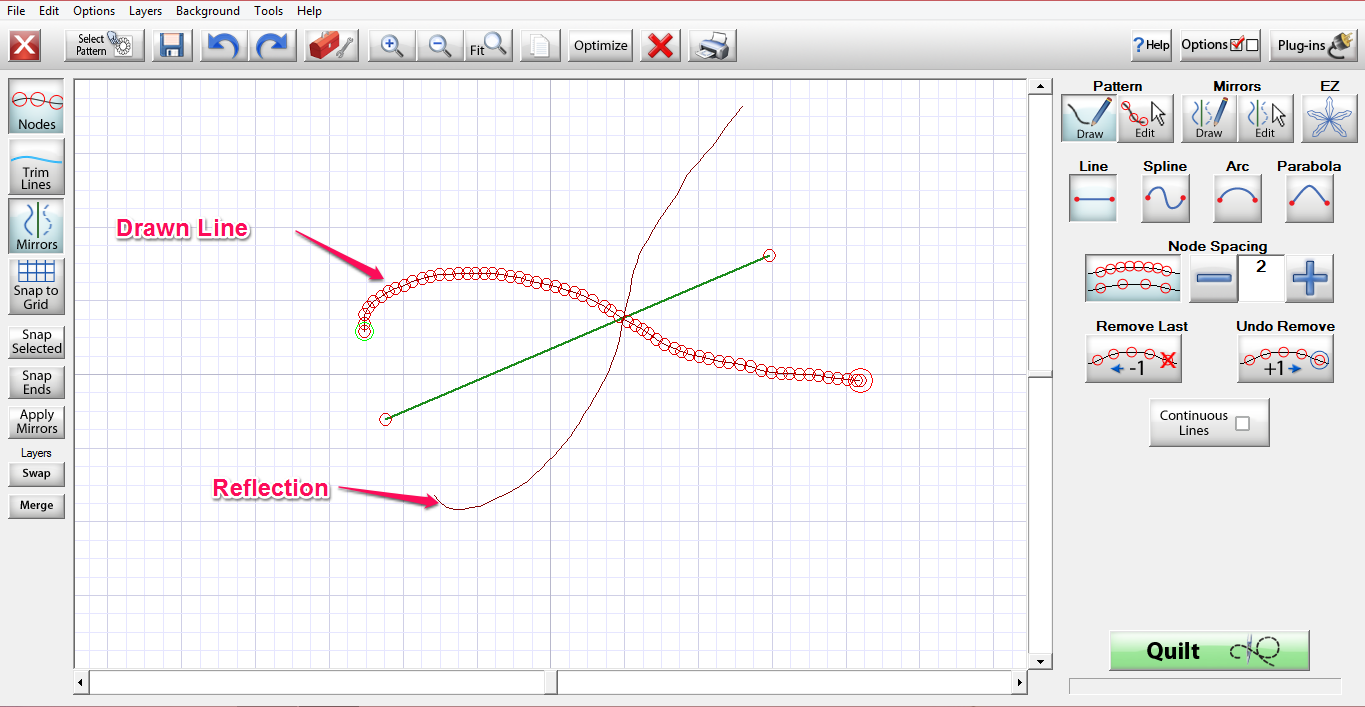
Task: Open the EZ star pattern tool
Action: [1329, 119]
